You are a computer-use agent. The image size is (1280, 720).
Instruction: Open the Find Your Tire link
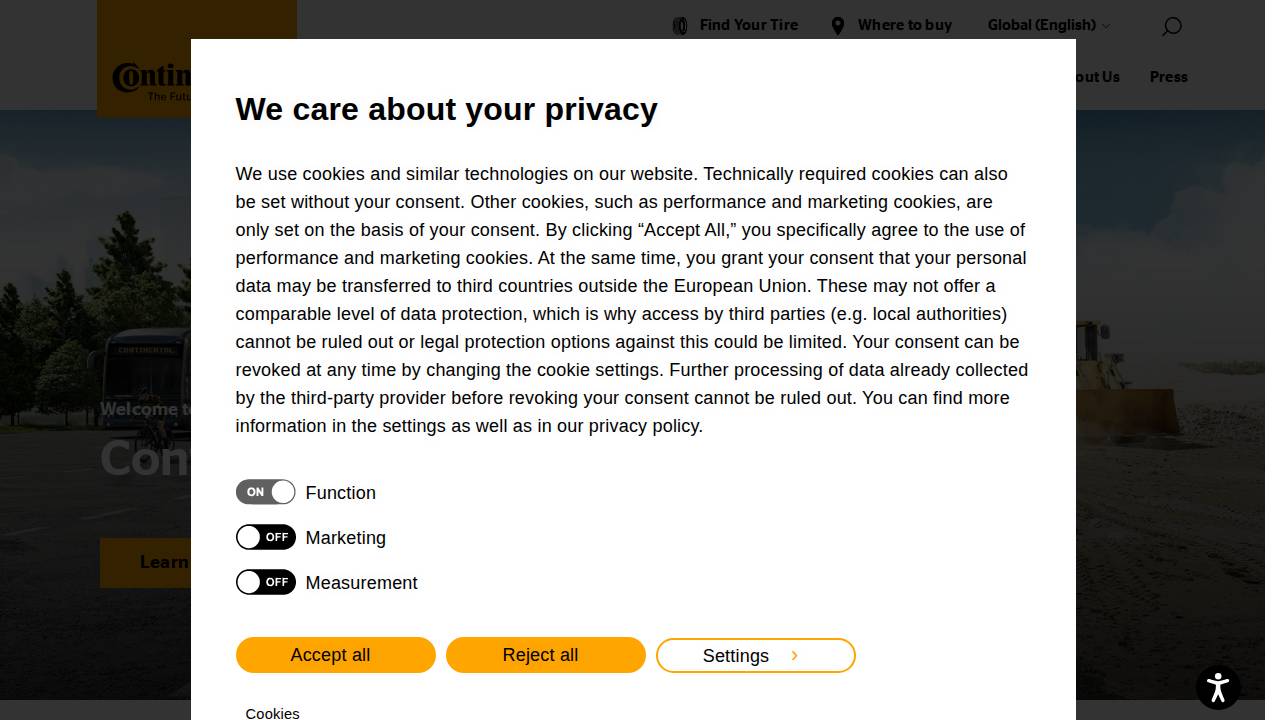tap(748, 25)
